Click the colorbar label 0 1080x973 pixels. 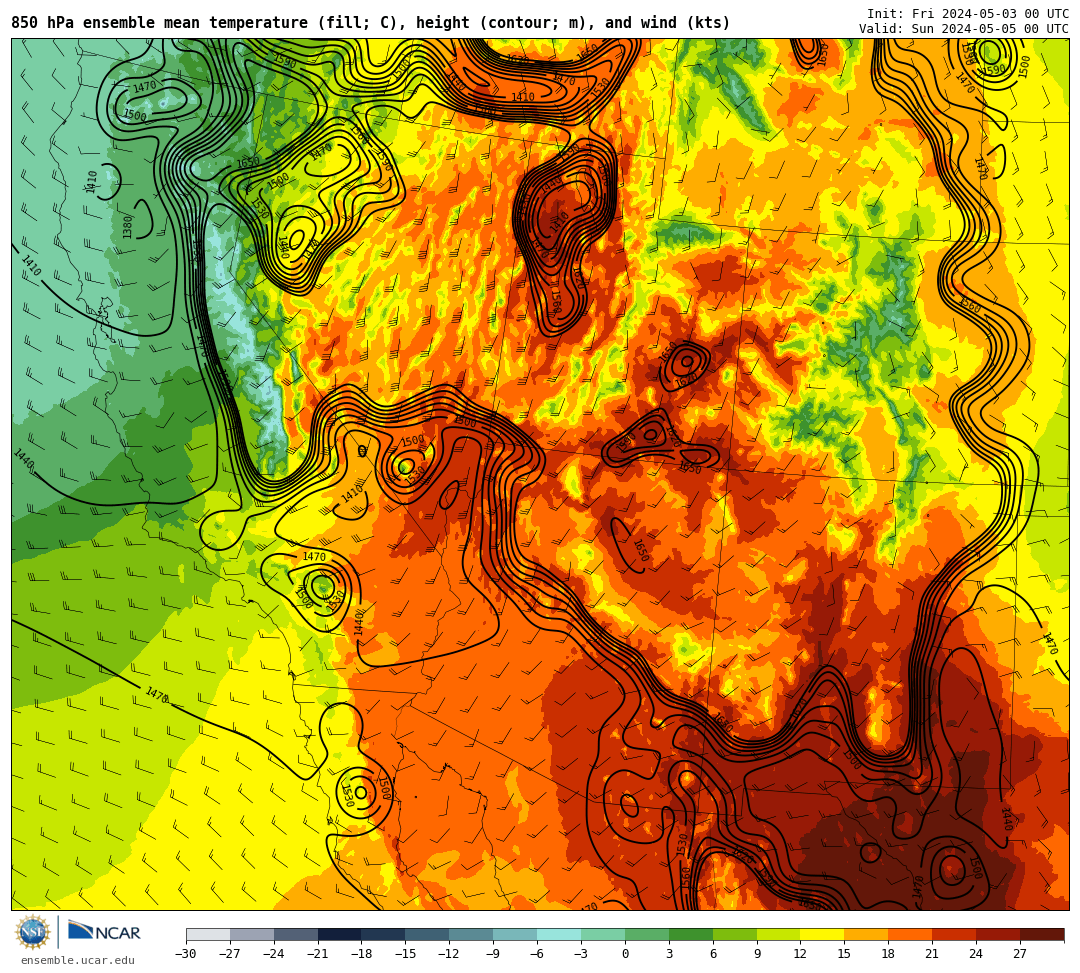[x=625, y=954]
